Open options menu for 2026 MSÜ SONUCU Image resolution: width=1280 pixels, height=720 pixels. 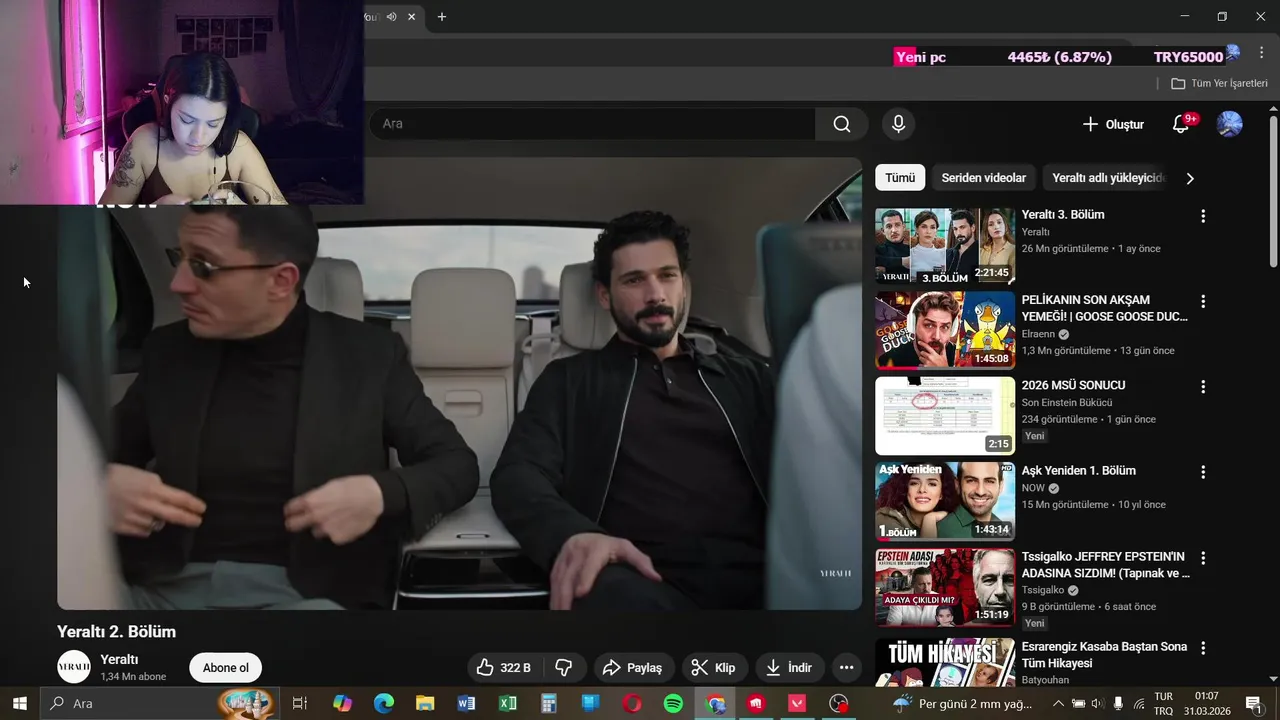pyautogui.click(x=1203, y=386)
